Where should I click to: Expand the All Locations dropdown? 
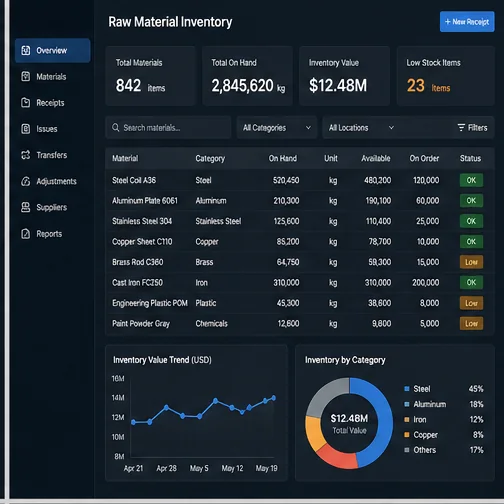coord(362,128)
